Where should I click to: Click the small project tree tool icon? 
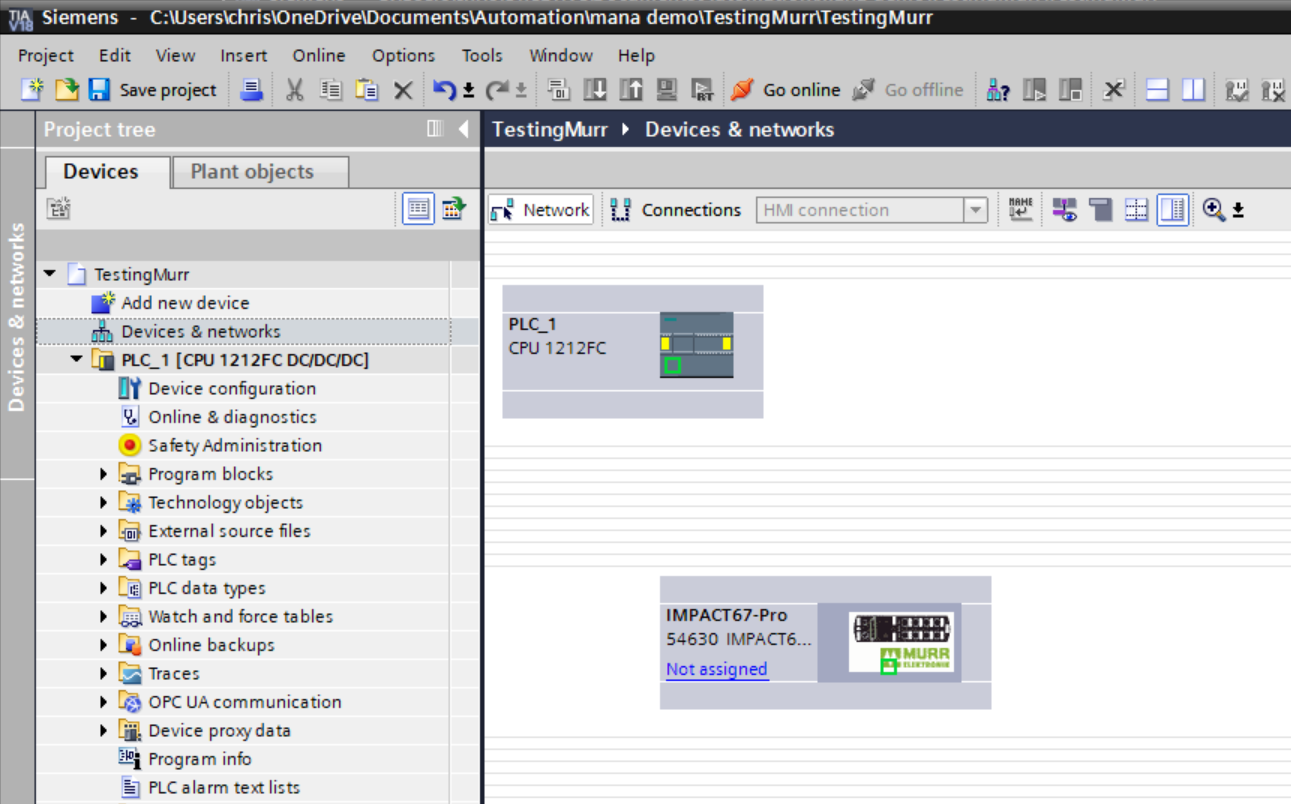click(58, 208)
